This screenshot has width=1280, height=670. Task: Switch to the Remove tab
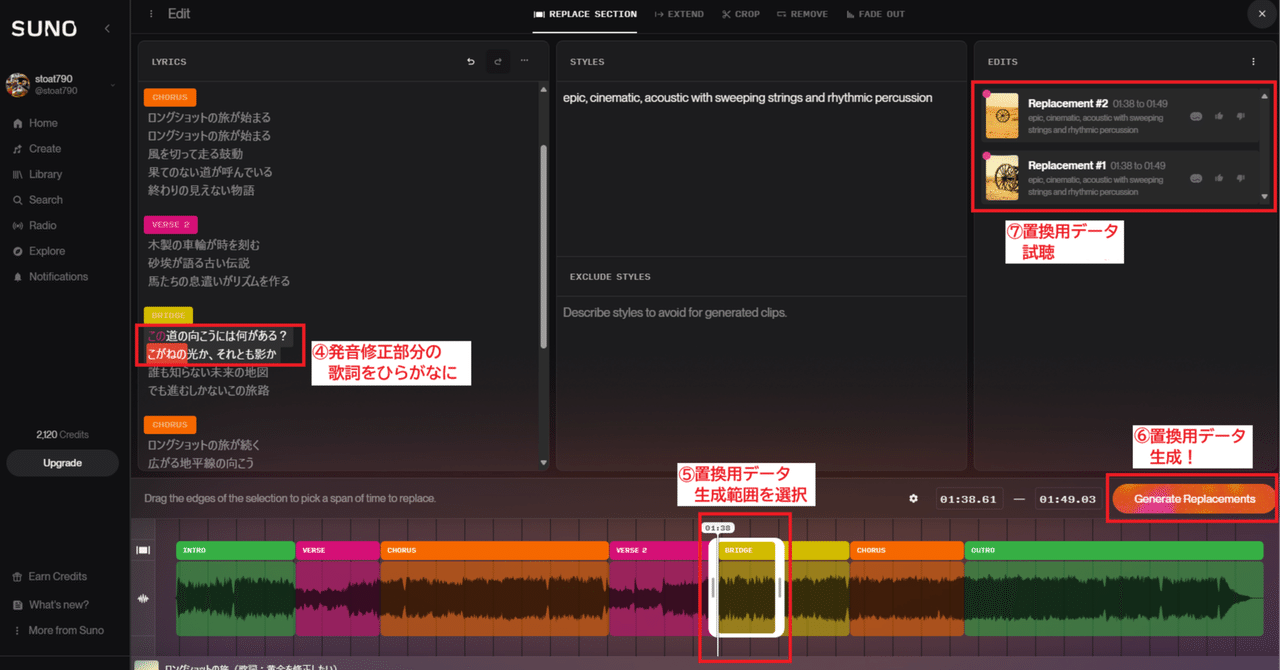pos(802,14)
